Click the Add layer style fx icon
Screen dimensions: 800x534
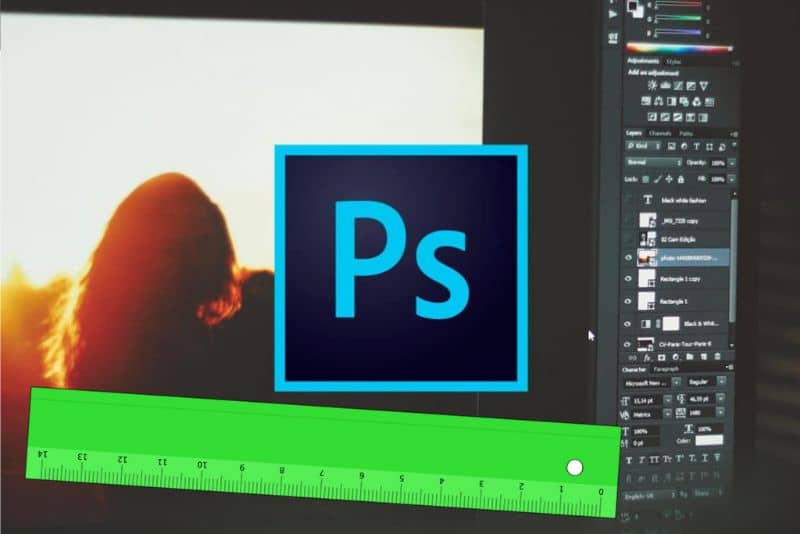[x=647, y=358]
